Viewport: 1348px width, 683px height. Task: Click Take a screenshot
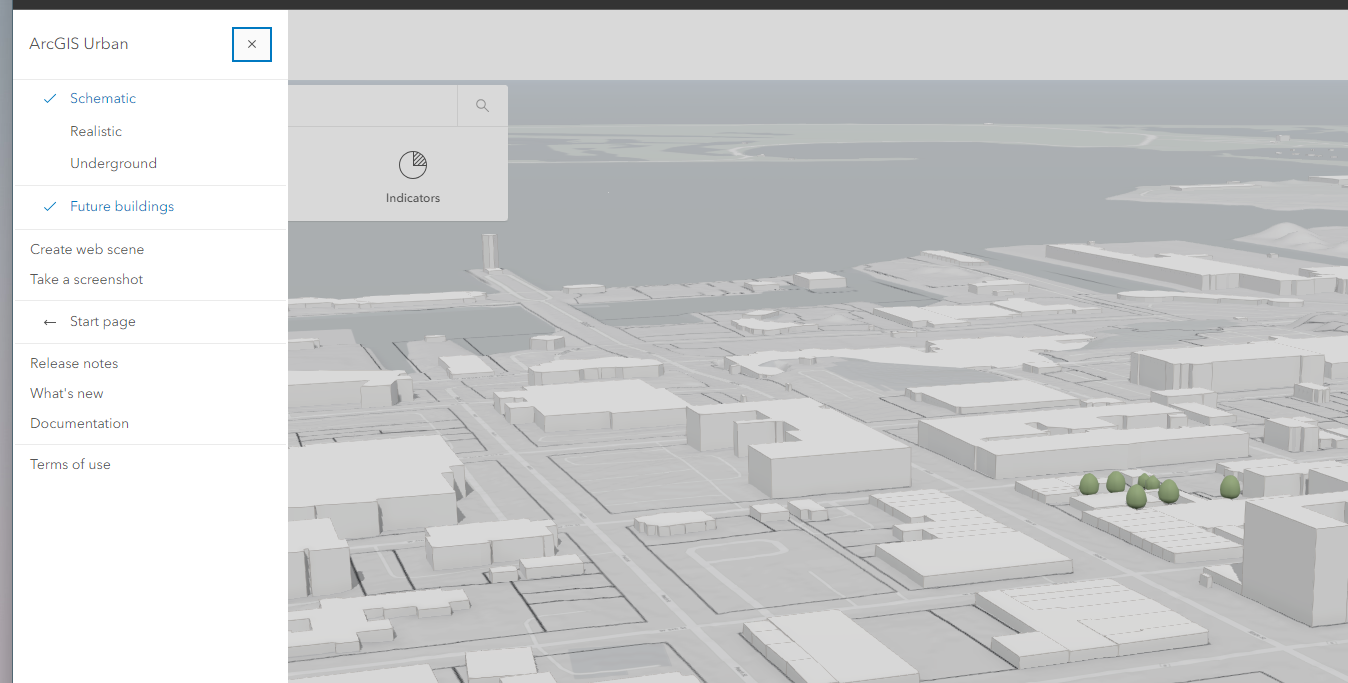(x=86, y=279)
